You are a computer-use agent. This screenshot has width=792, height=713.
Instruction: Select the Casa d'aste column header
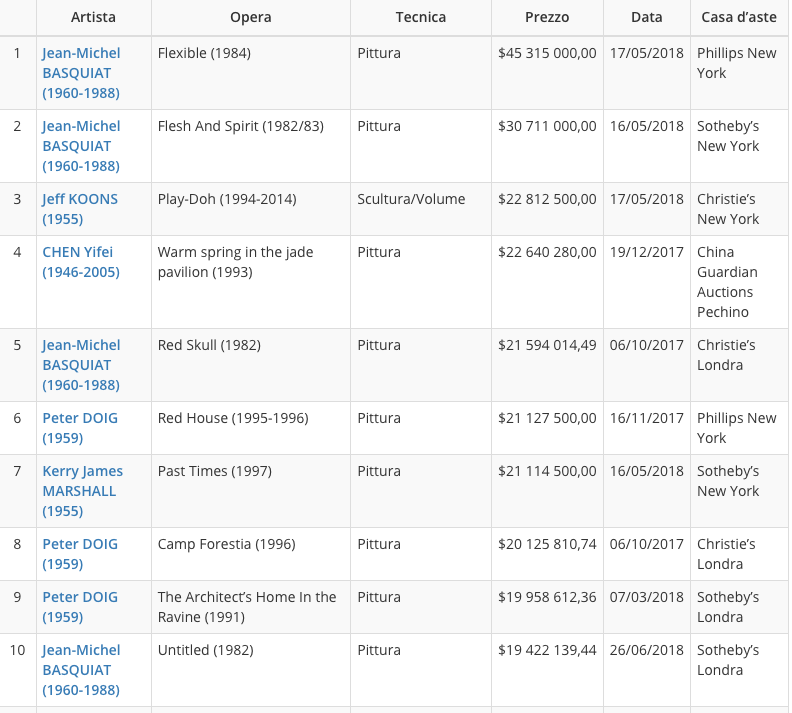(739, 17)
